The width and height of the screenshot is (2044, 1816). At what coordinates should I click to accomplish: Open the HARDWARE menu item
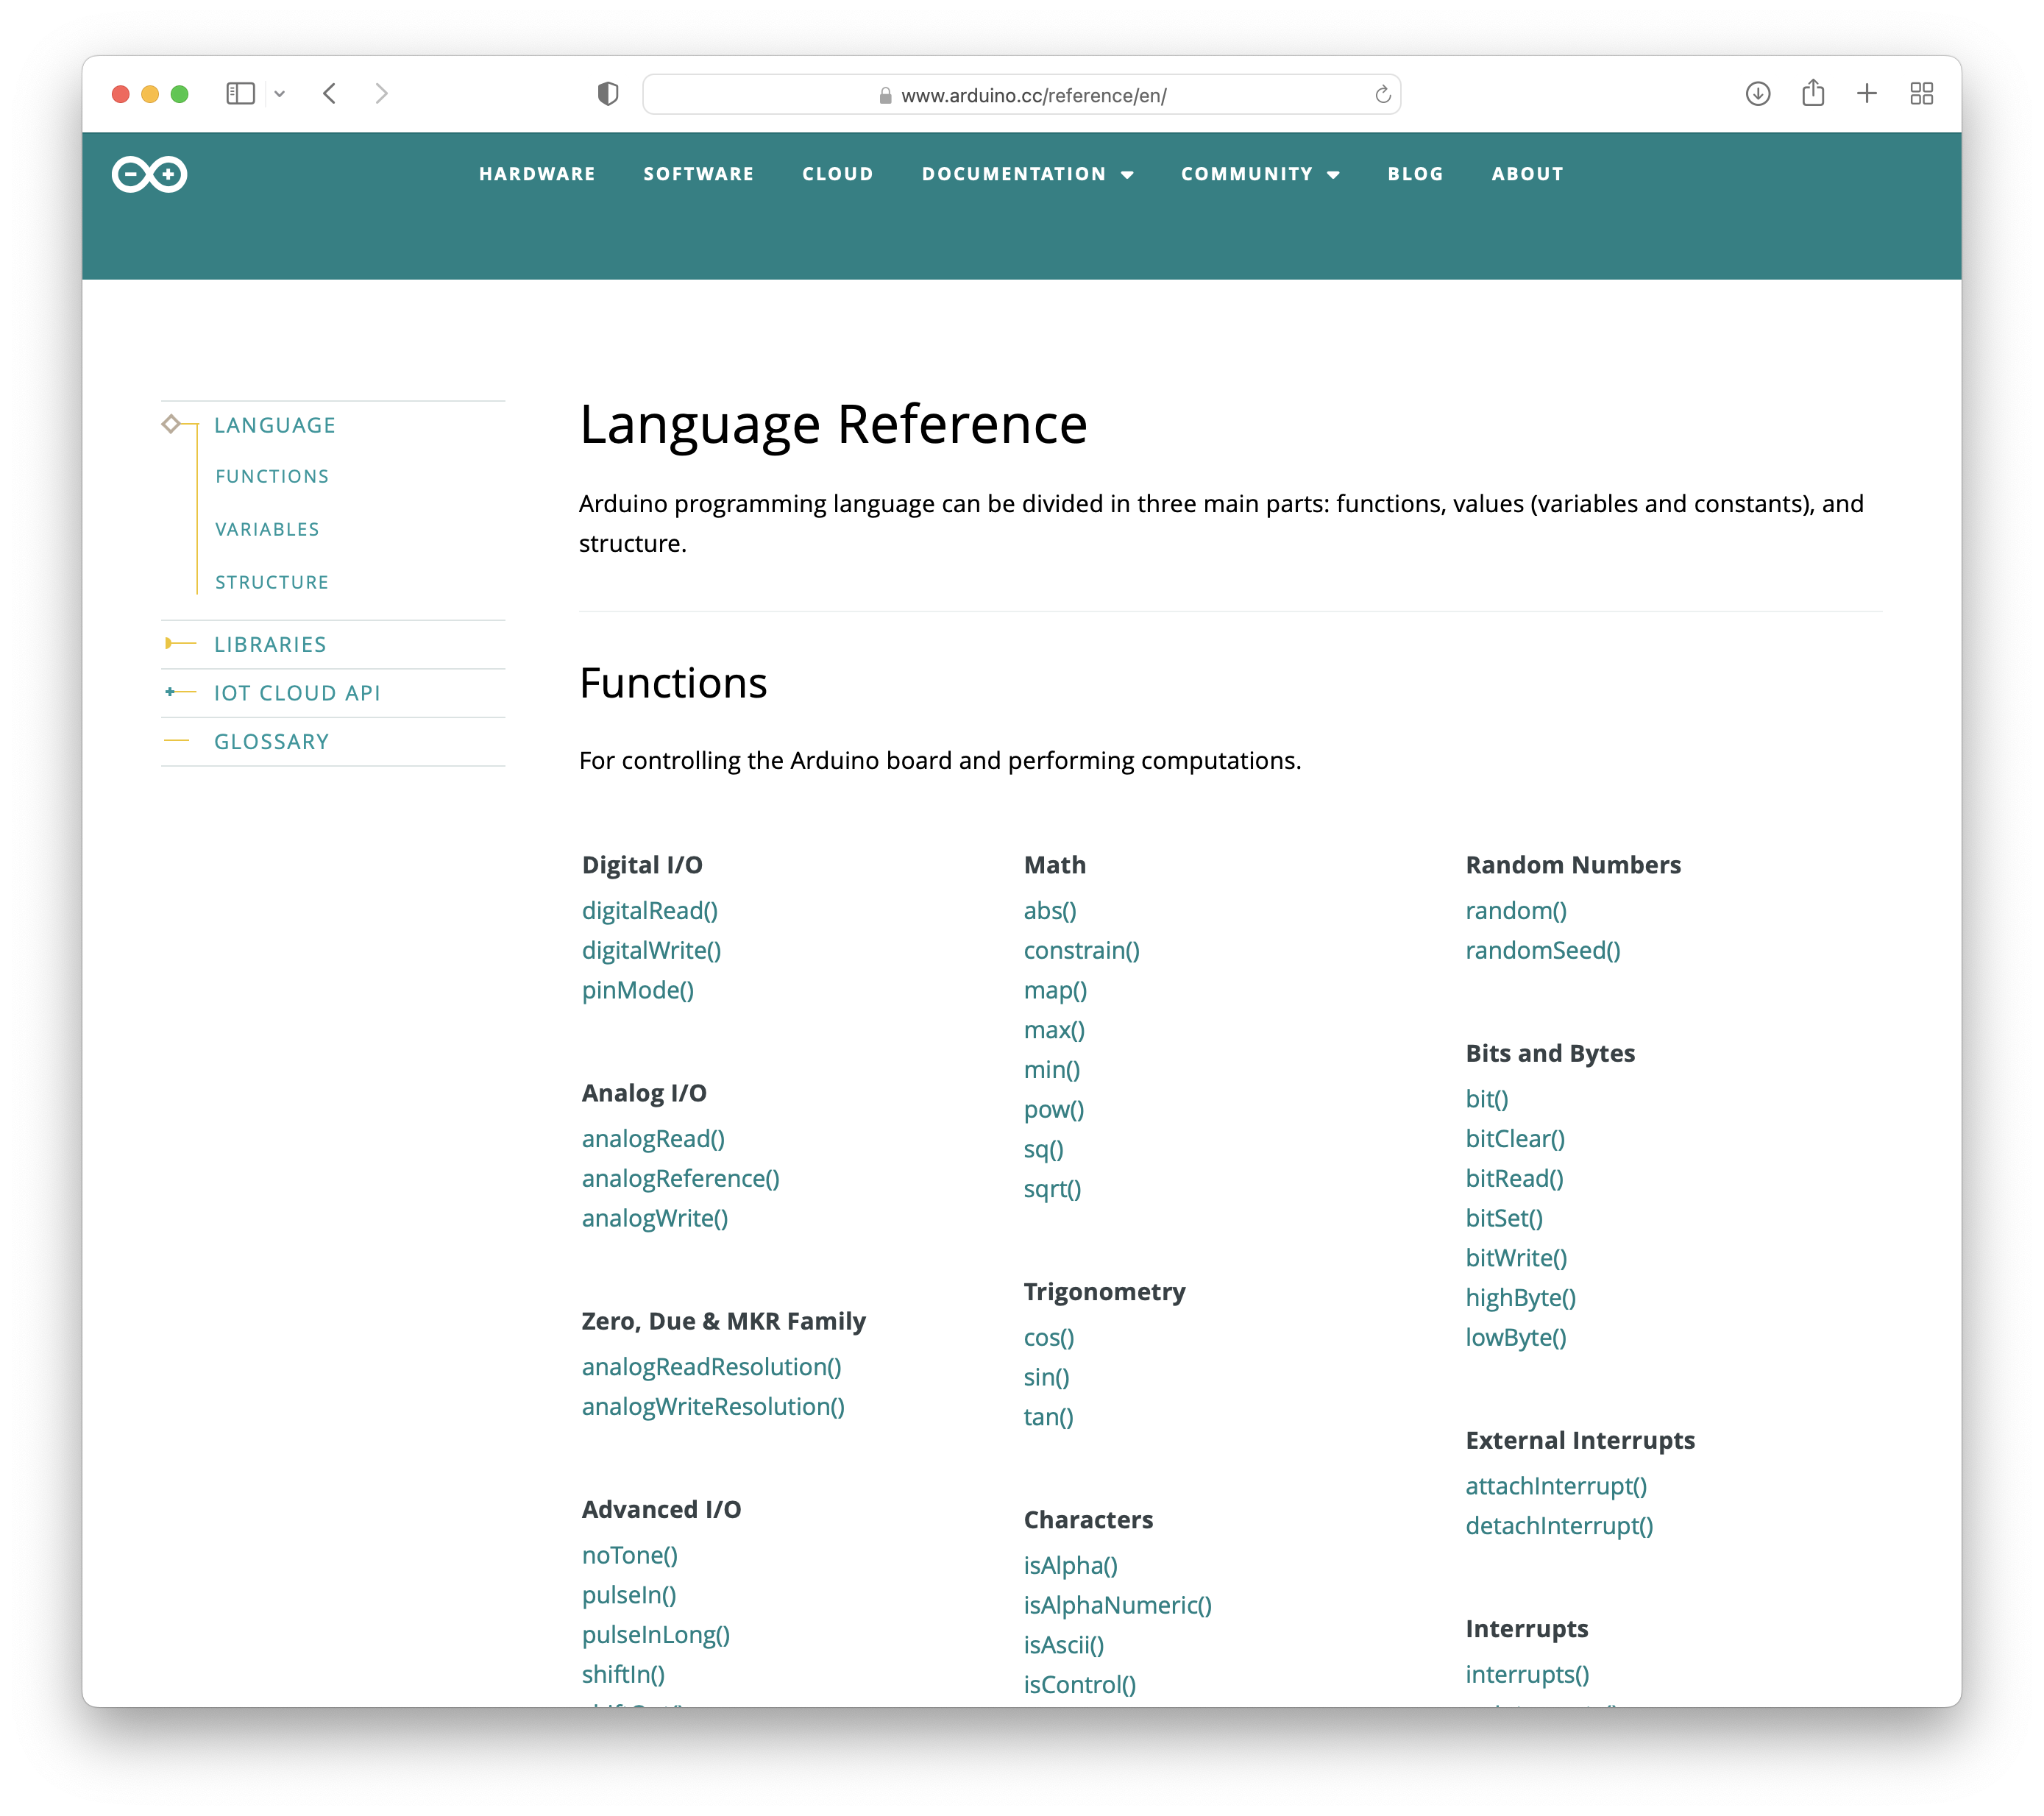click(537, 174)
